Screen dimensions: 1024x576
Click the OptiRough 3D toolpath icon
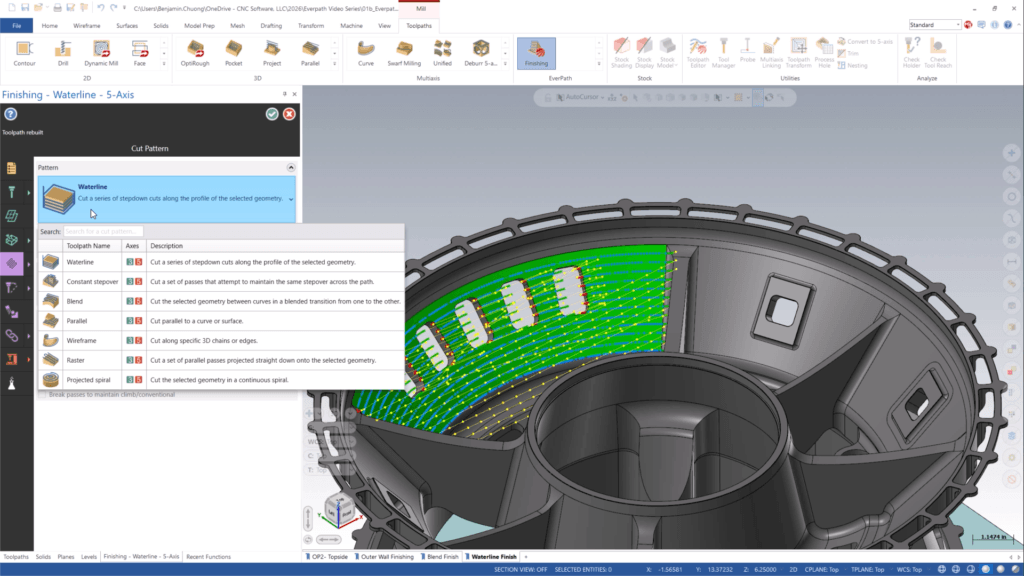(196, 50)
